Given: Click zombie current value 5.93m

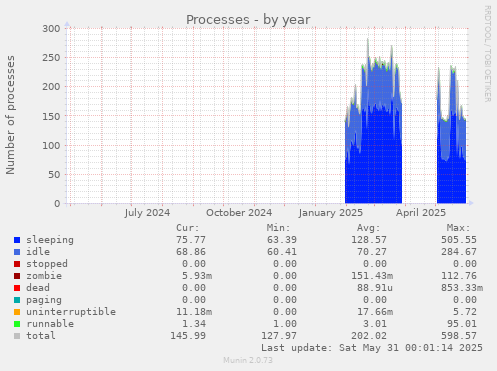Looking at the screenshot, I should pyautogui.click(x=197, y=276).
